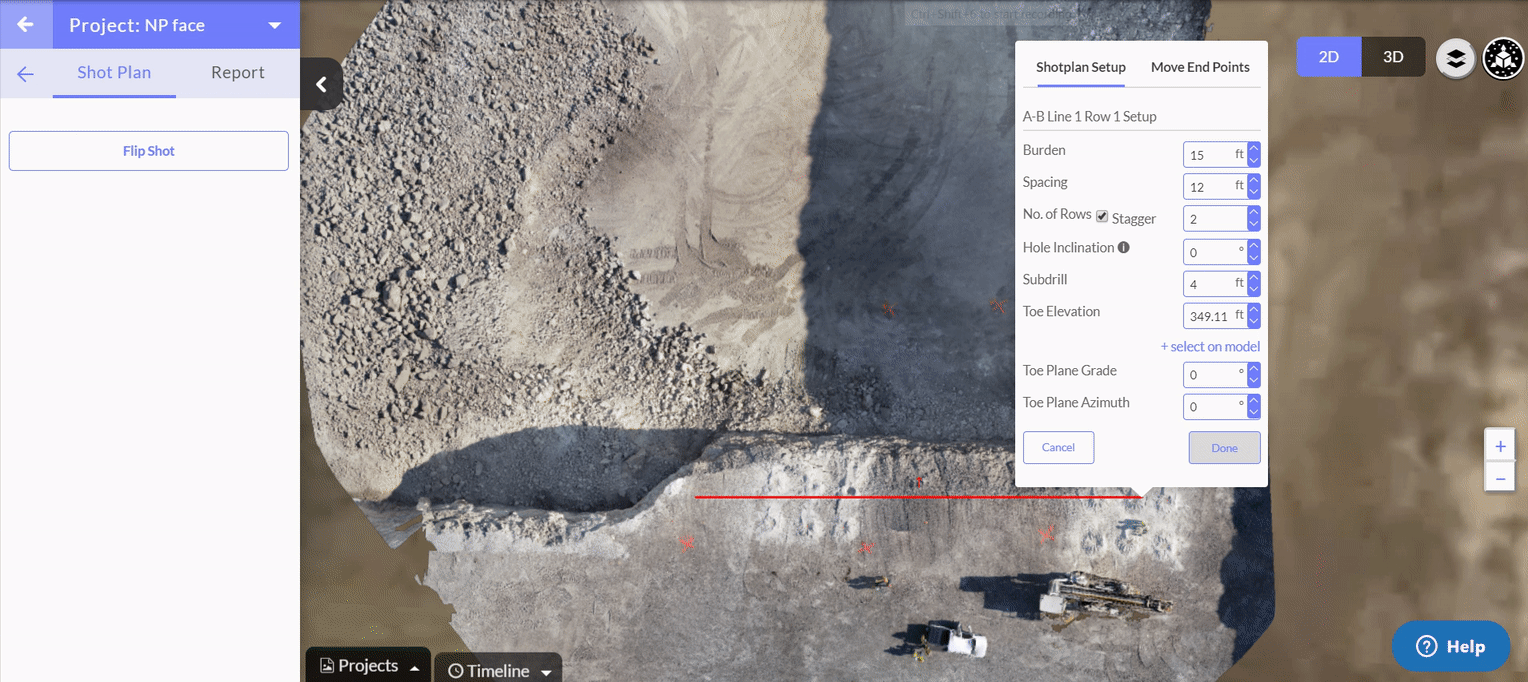
Task: Decrease Toe Elevation with its down arrow
Action: click(x=1254, y=322)
